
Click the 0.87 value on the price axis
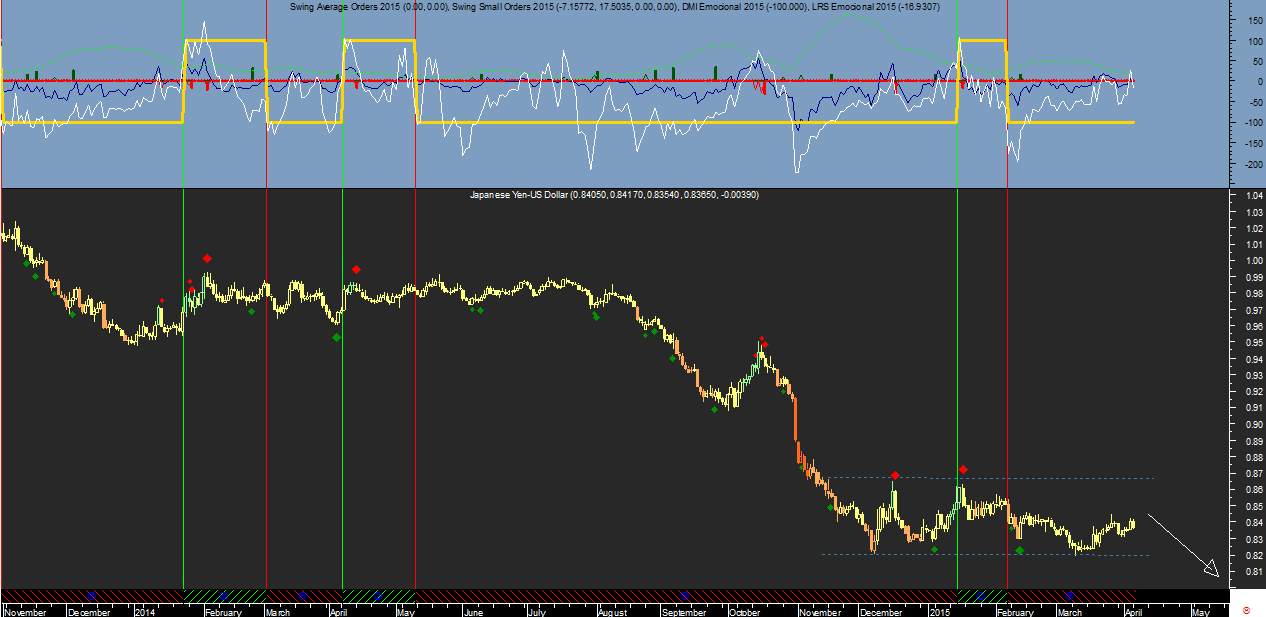tap(1254, 473)
